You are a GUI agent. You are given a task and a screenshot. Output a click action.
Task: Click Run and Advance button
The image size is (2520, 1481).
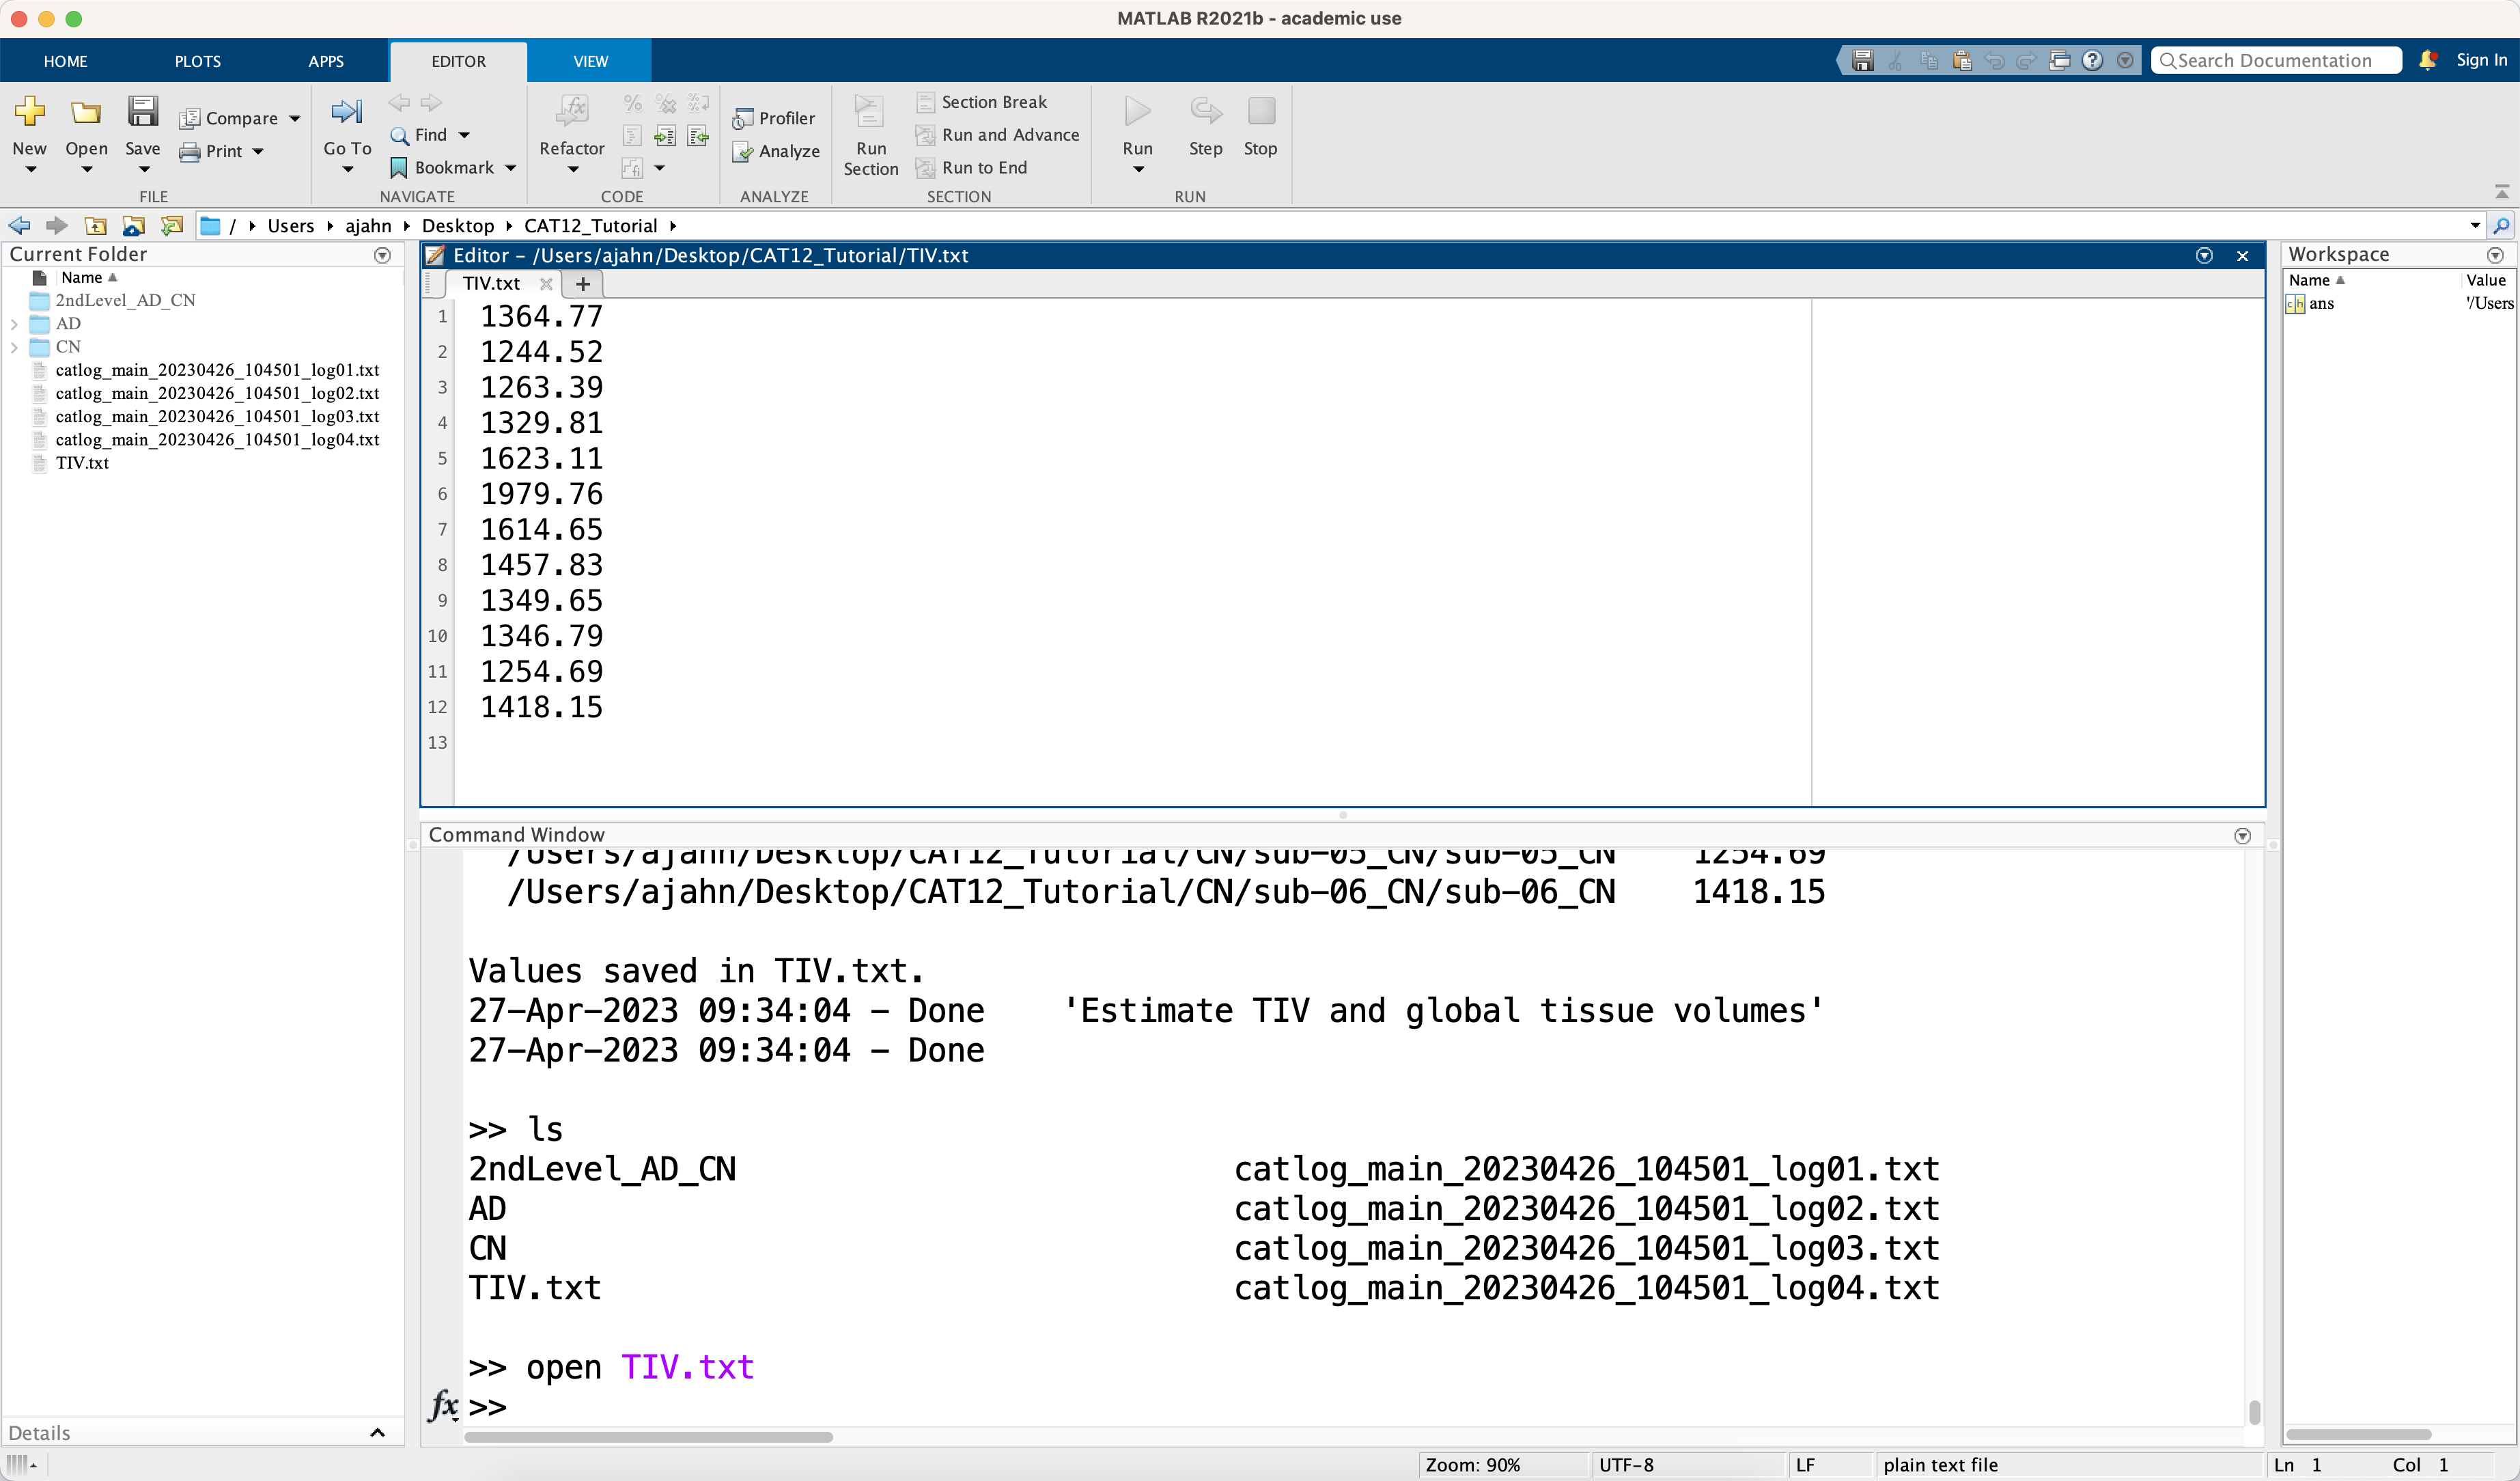pos(998,135)
